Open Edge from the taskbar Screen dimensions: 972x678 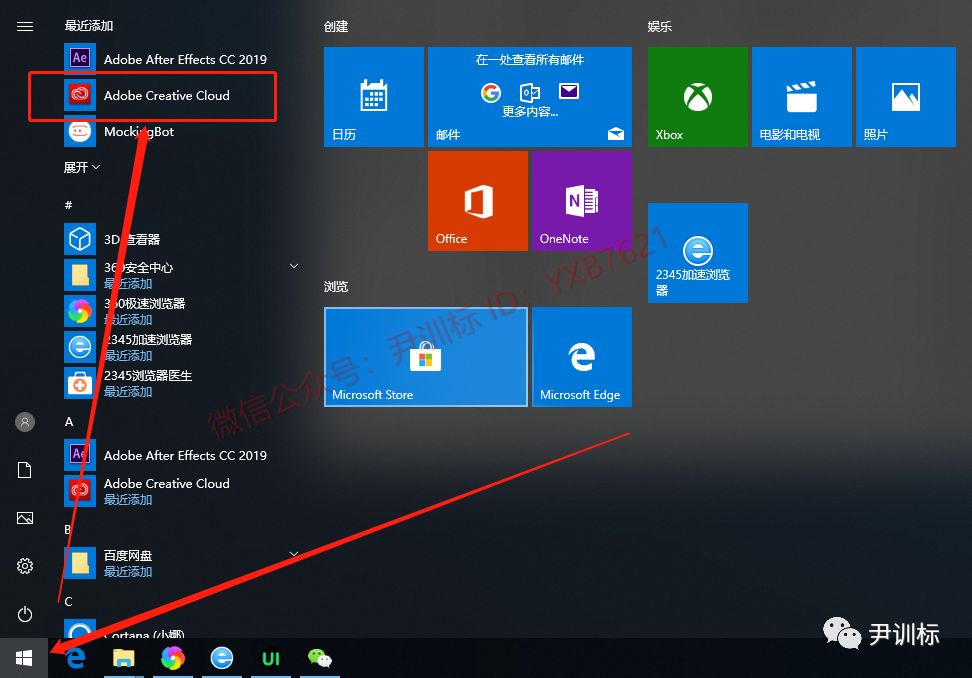(x=75, y=658)
